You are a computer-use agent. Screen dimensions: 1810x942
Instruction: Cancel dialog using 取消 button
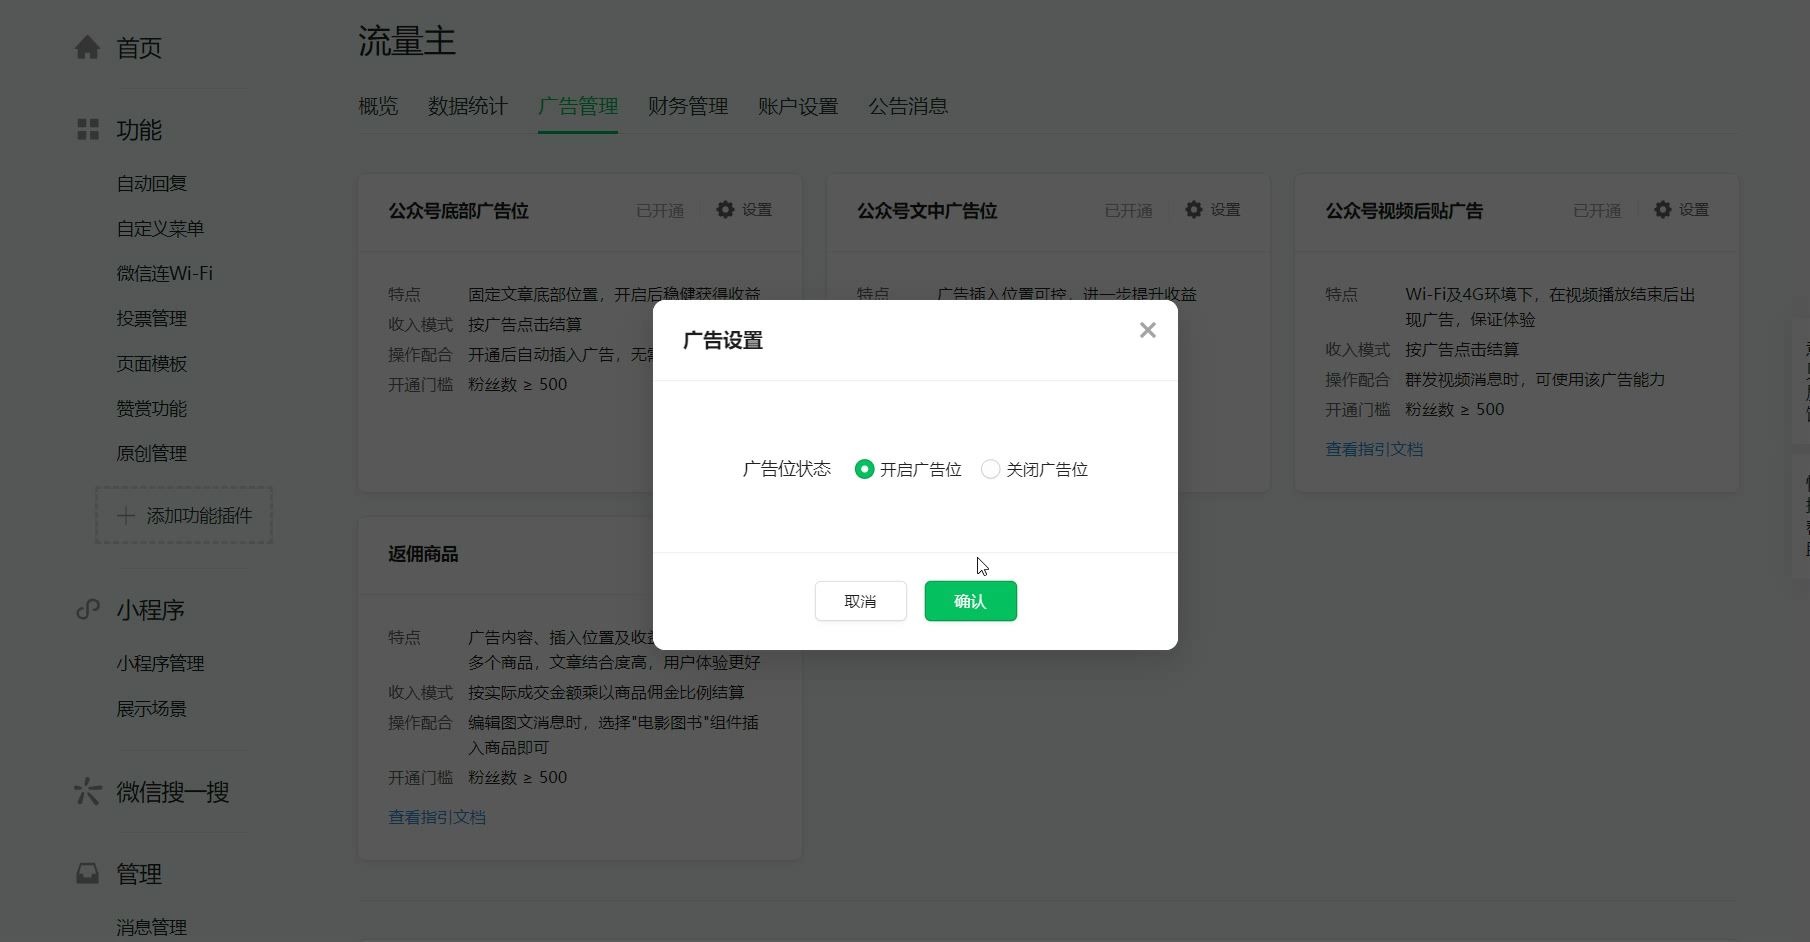[x=860, y=601]
